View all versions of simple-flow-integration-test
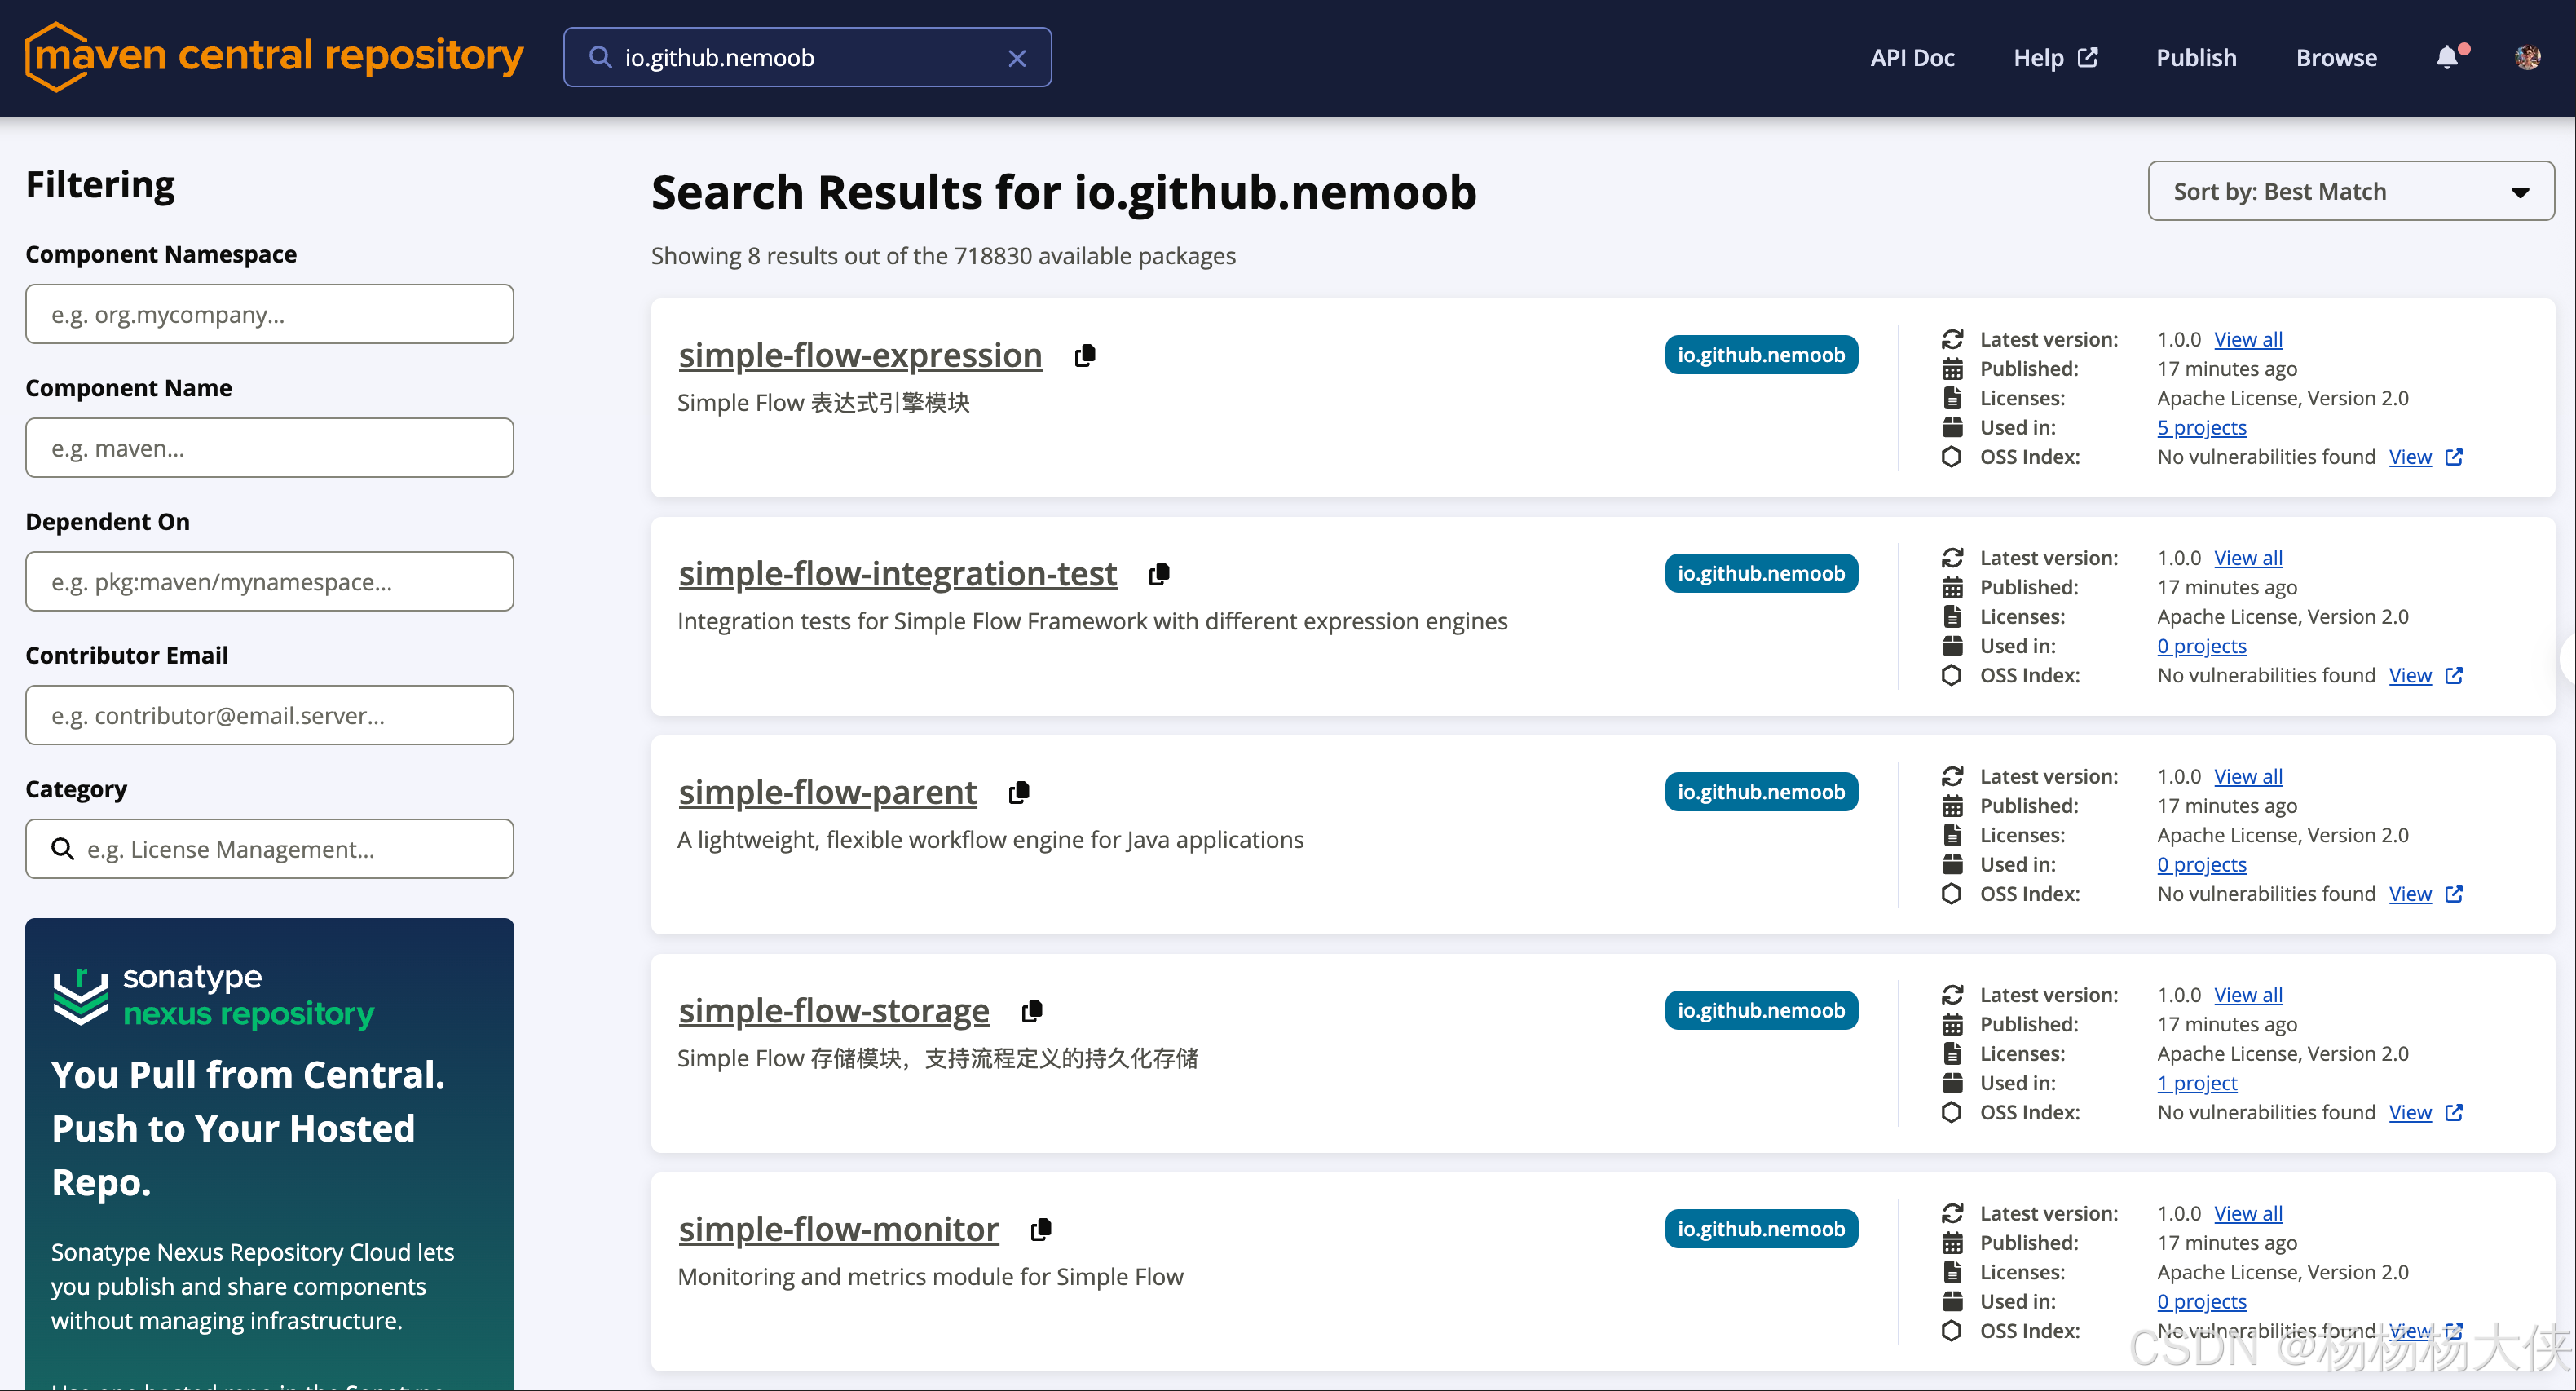This screenshot has height=1391, width=2576. click(2248, 558)
